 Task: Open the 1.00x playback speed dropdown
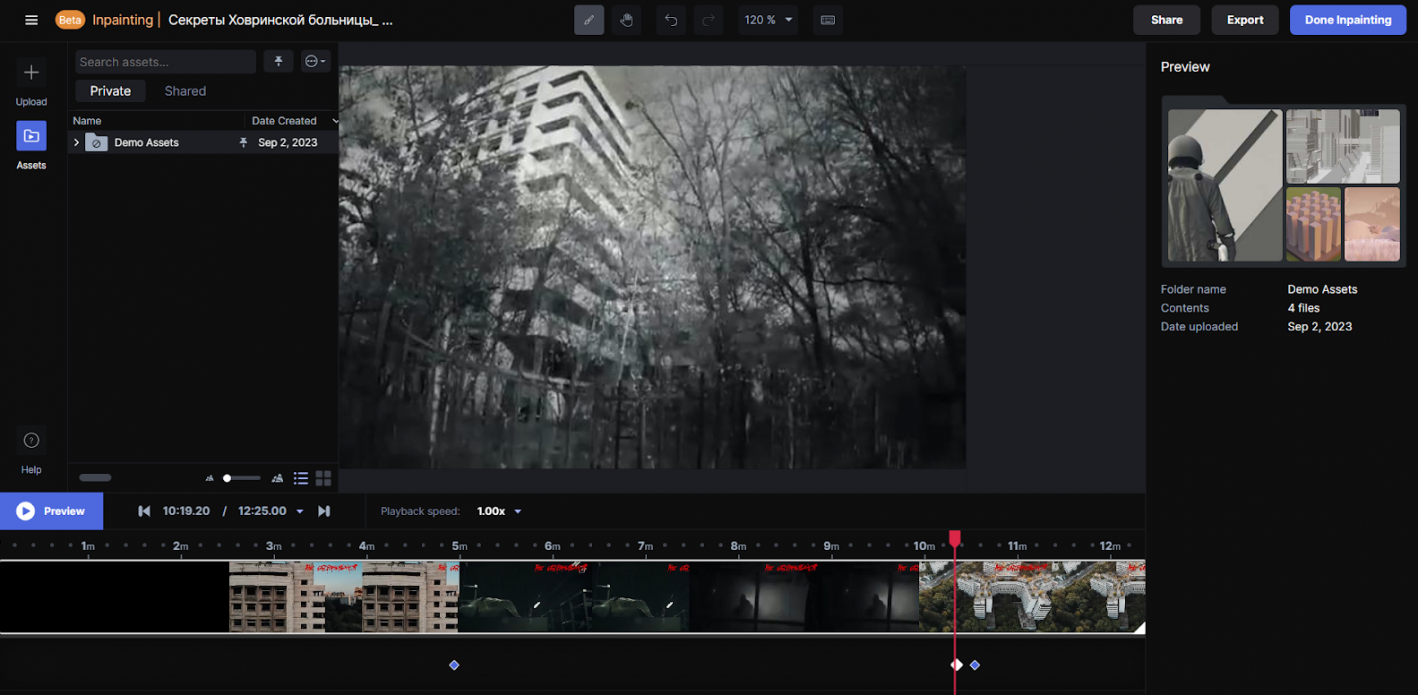499,511
